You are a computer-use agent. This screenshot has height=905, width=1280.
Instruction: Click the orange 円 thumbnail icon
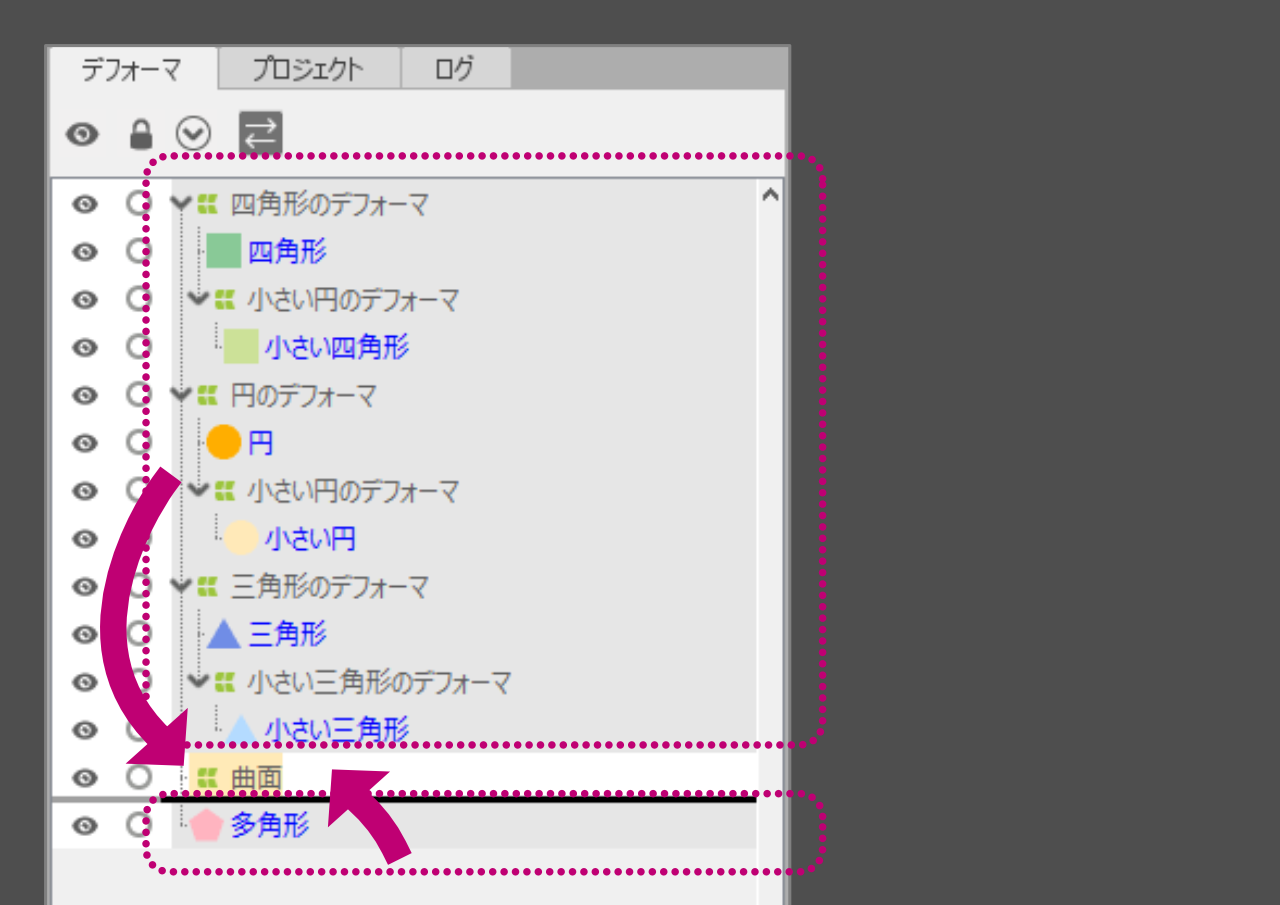click(224, 442)
